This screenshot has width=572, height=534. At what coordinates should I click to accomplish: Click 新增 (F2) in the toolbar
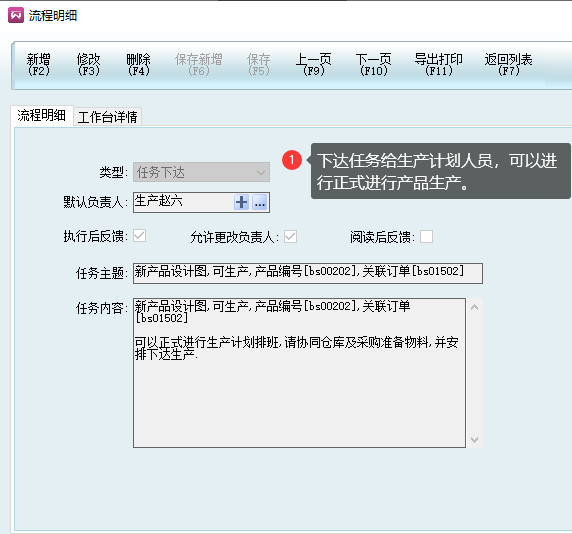pyautogui.click(x=39, y=65)
